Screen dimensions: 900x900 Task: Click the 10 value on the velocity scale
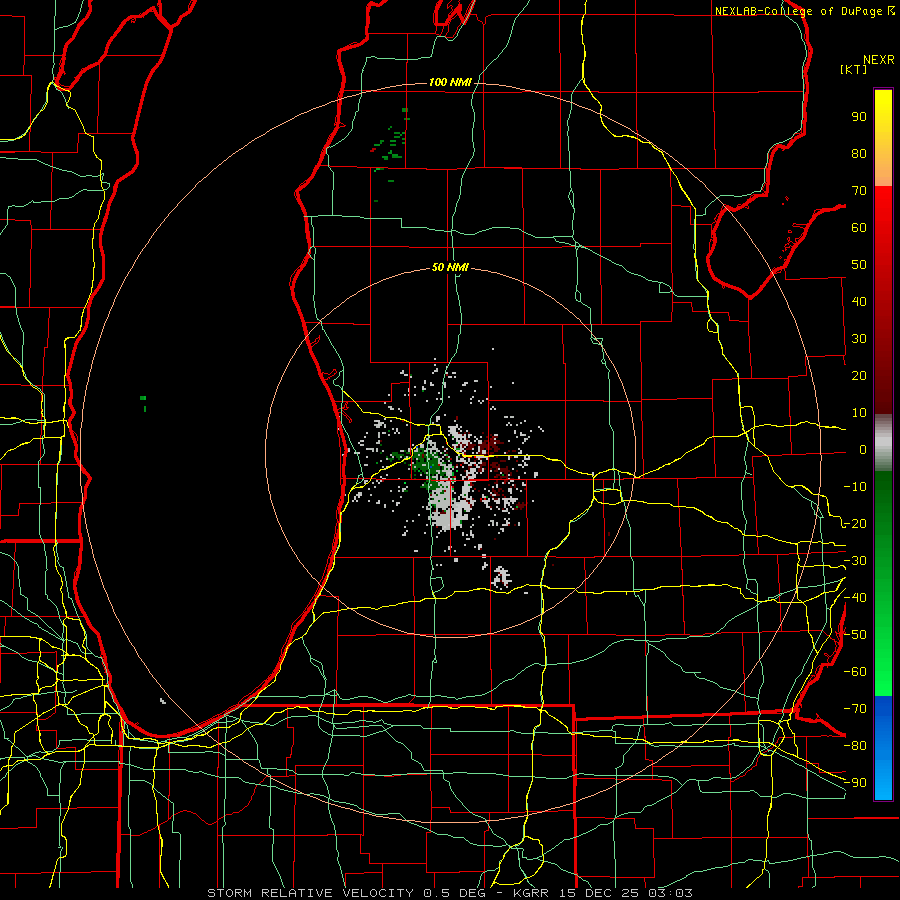(x=859, y=413)
